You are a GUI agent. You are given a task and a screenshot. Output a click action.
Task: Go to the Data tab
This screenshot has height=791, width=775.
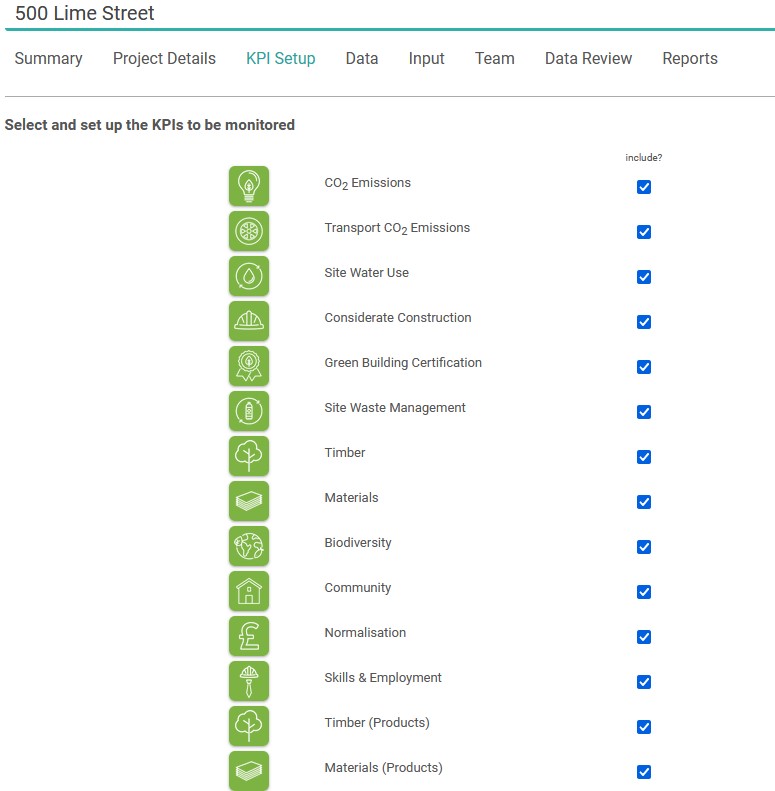click(362, 59)
